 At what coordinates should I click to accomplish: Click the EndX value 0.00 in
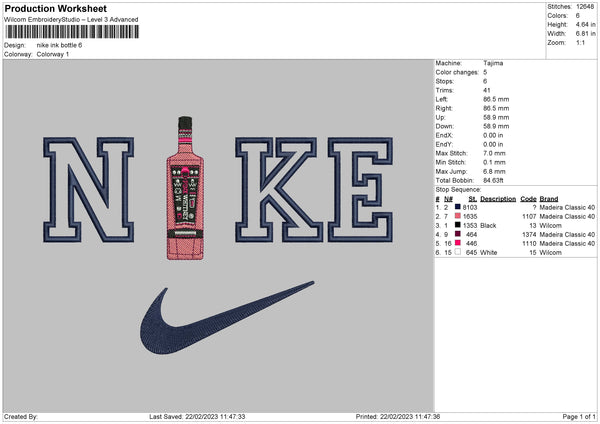[493, 135]
